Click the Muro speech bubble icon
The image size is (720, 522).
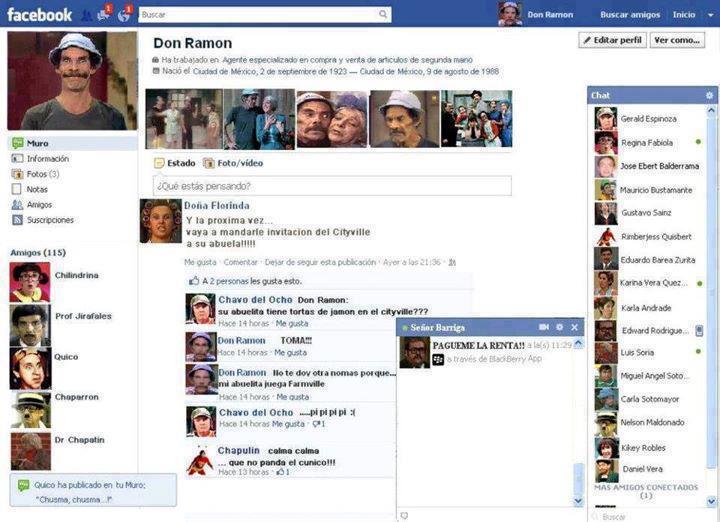tap(17, 143)
